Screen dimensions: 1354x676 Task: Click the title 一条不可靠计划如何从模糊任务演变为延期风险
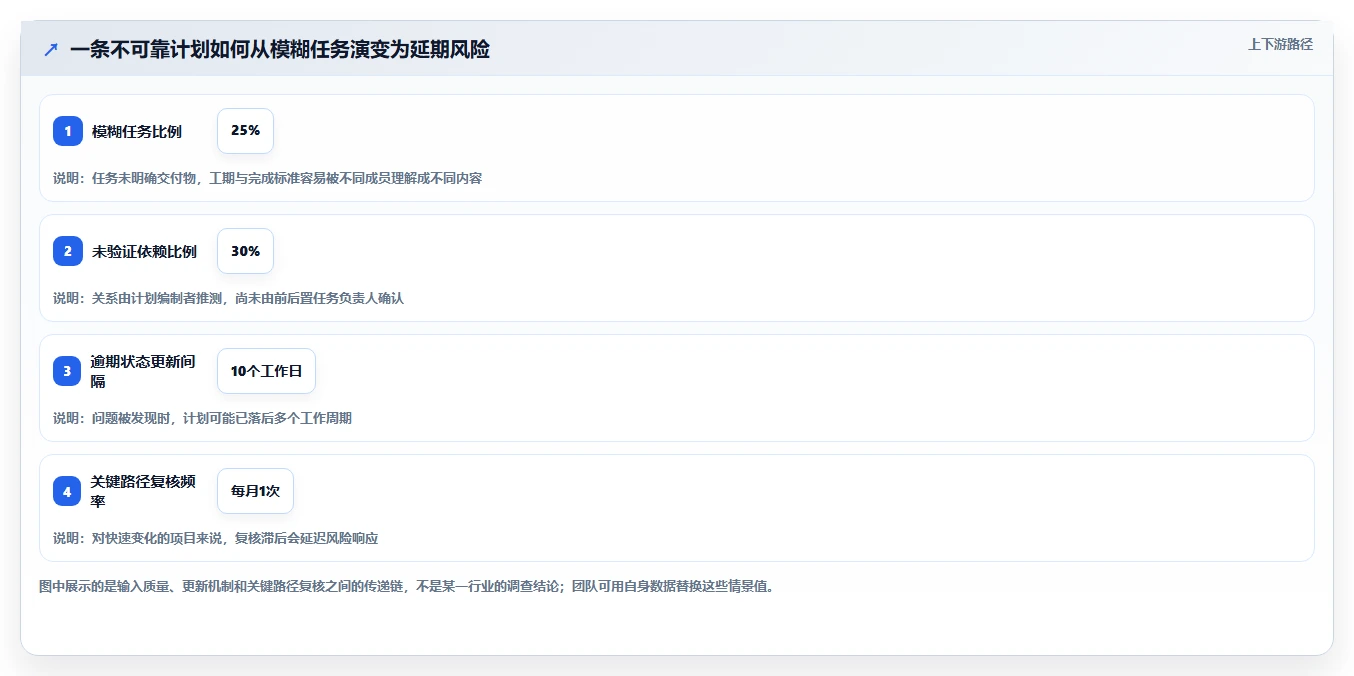(280, 50)
